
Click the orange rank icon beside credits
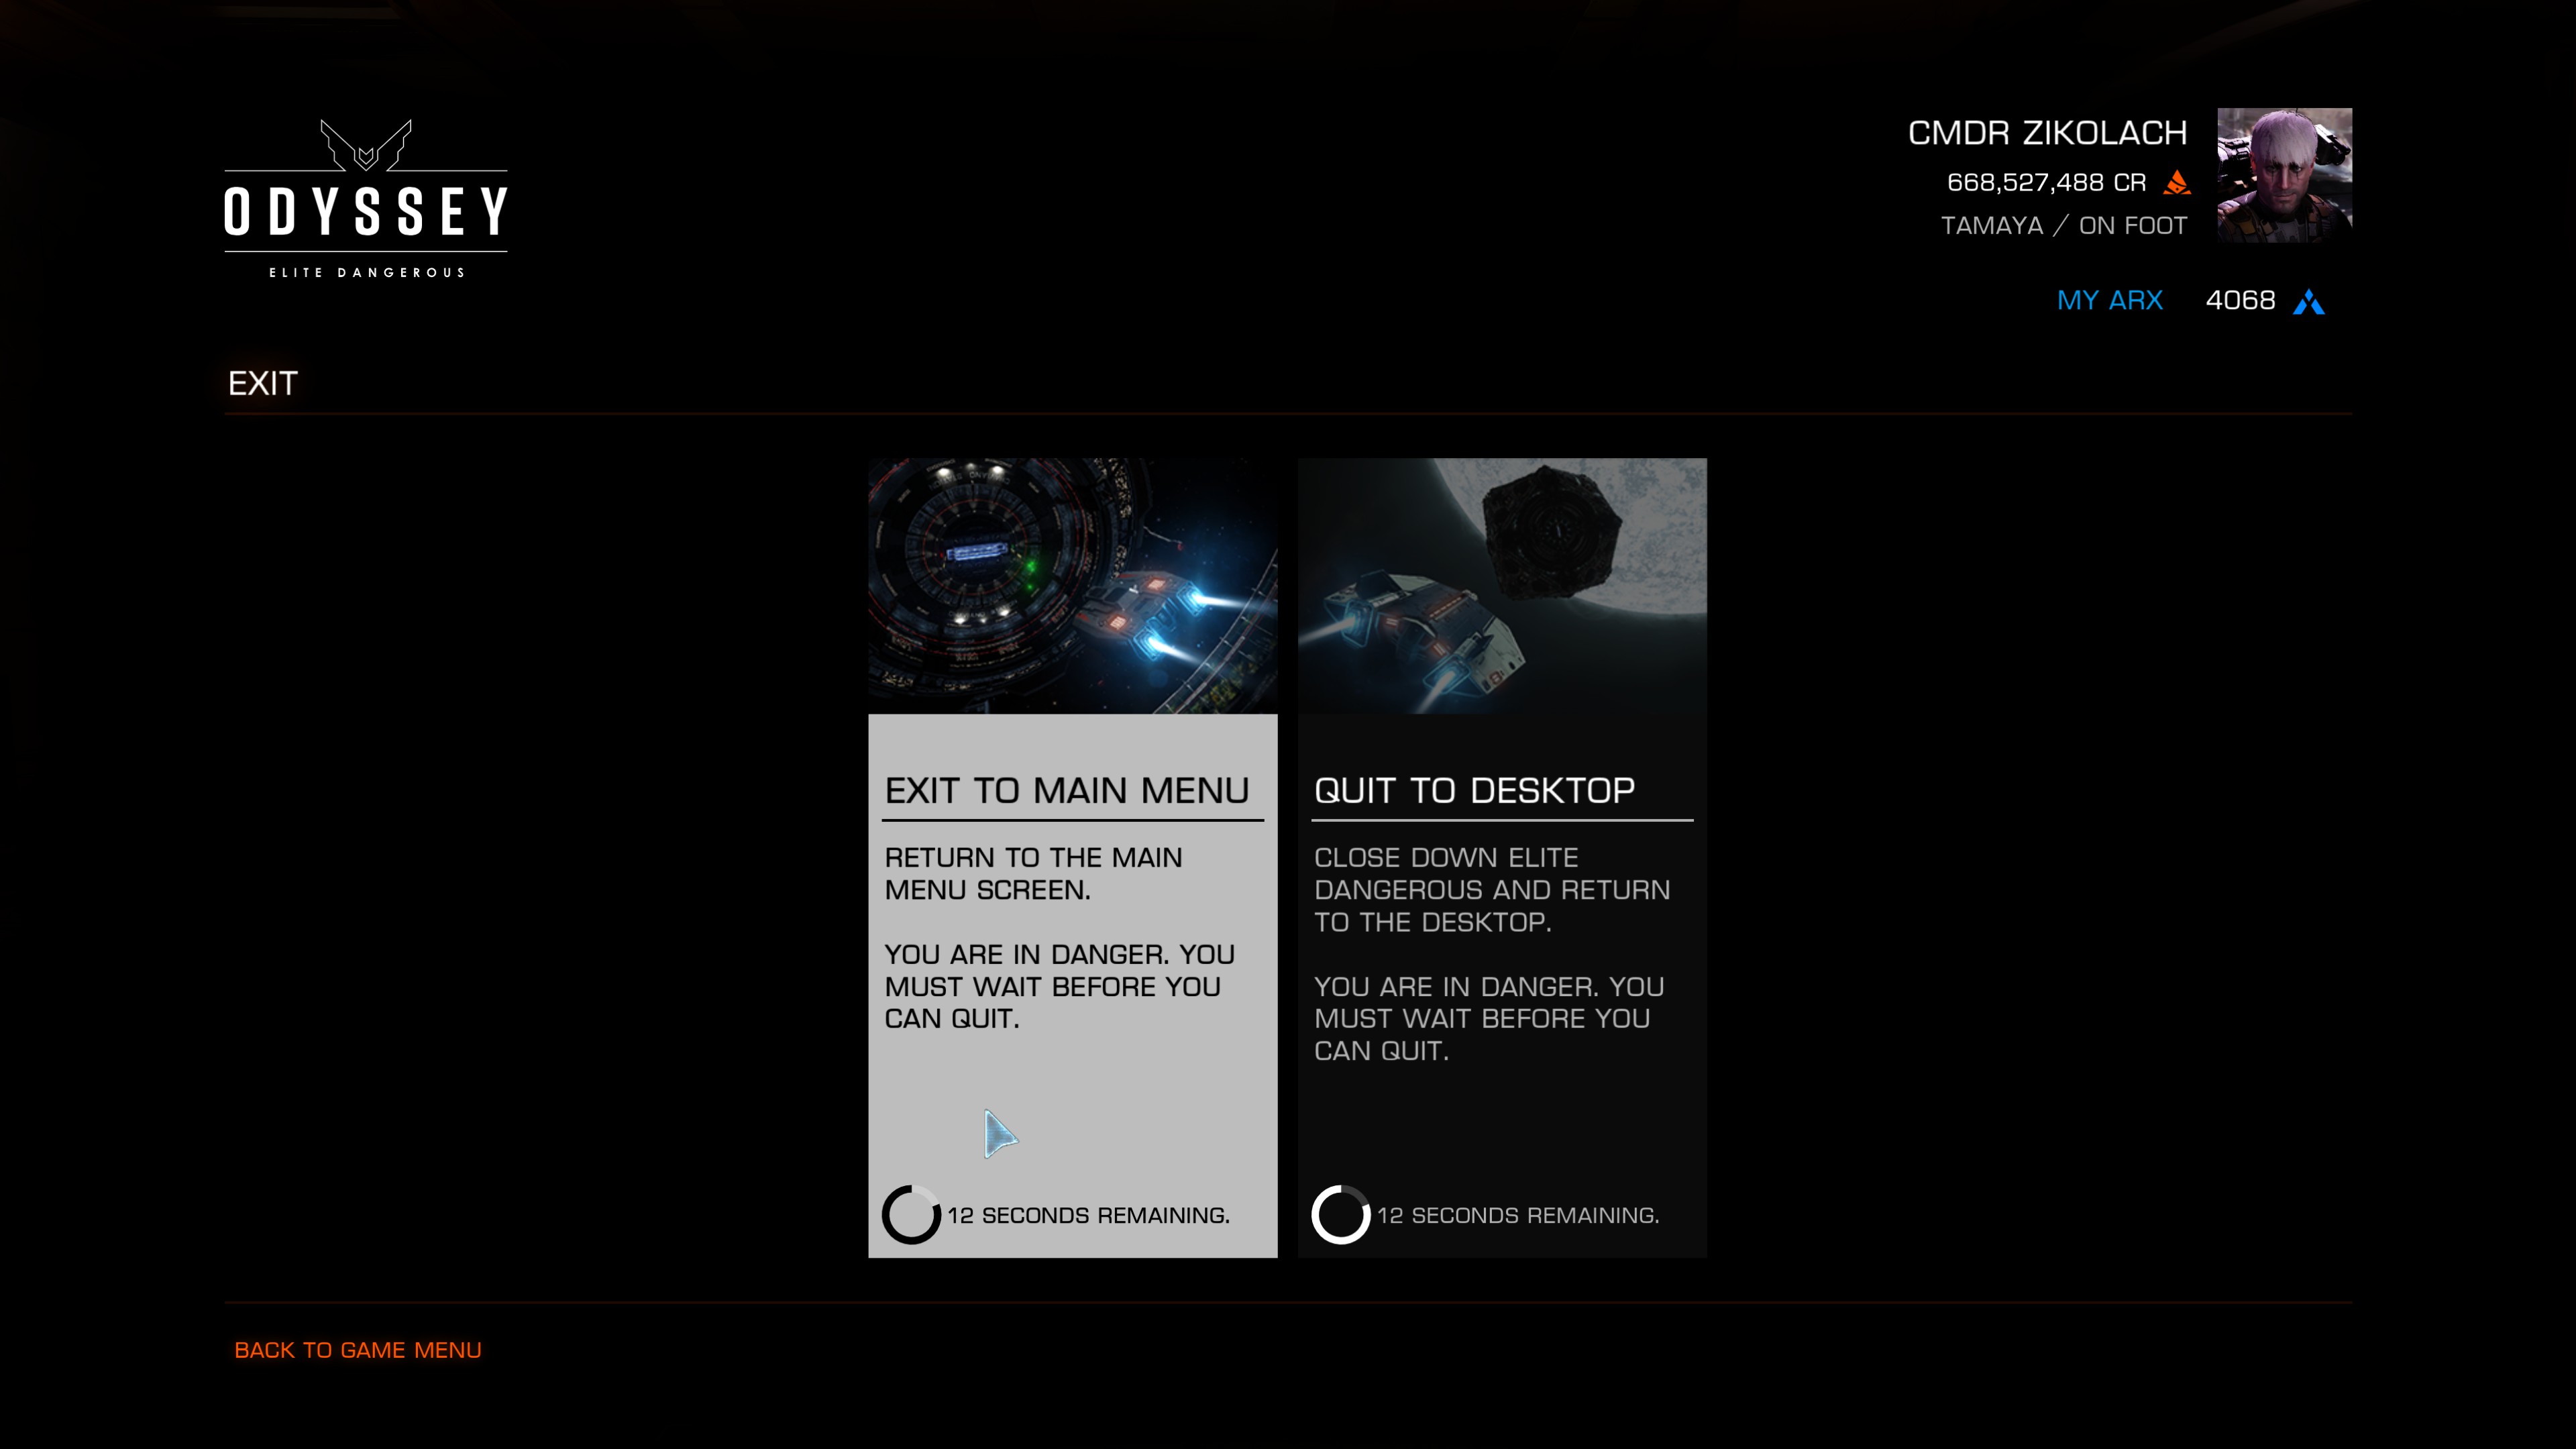[x=2177, y=182]
